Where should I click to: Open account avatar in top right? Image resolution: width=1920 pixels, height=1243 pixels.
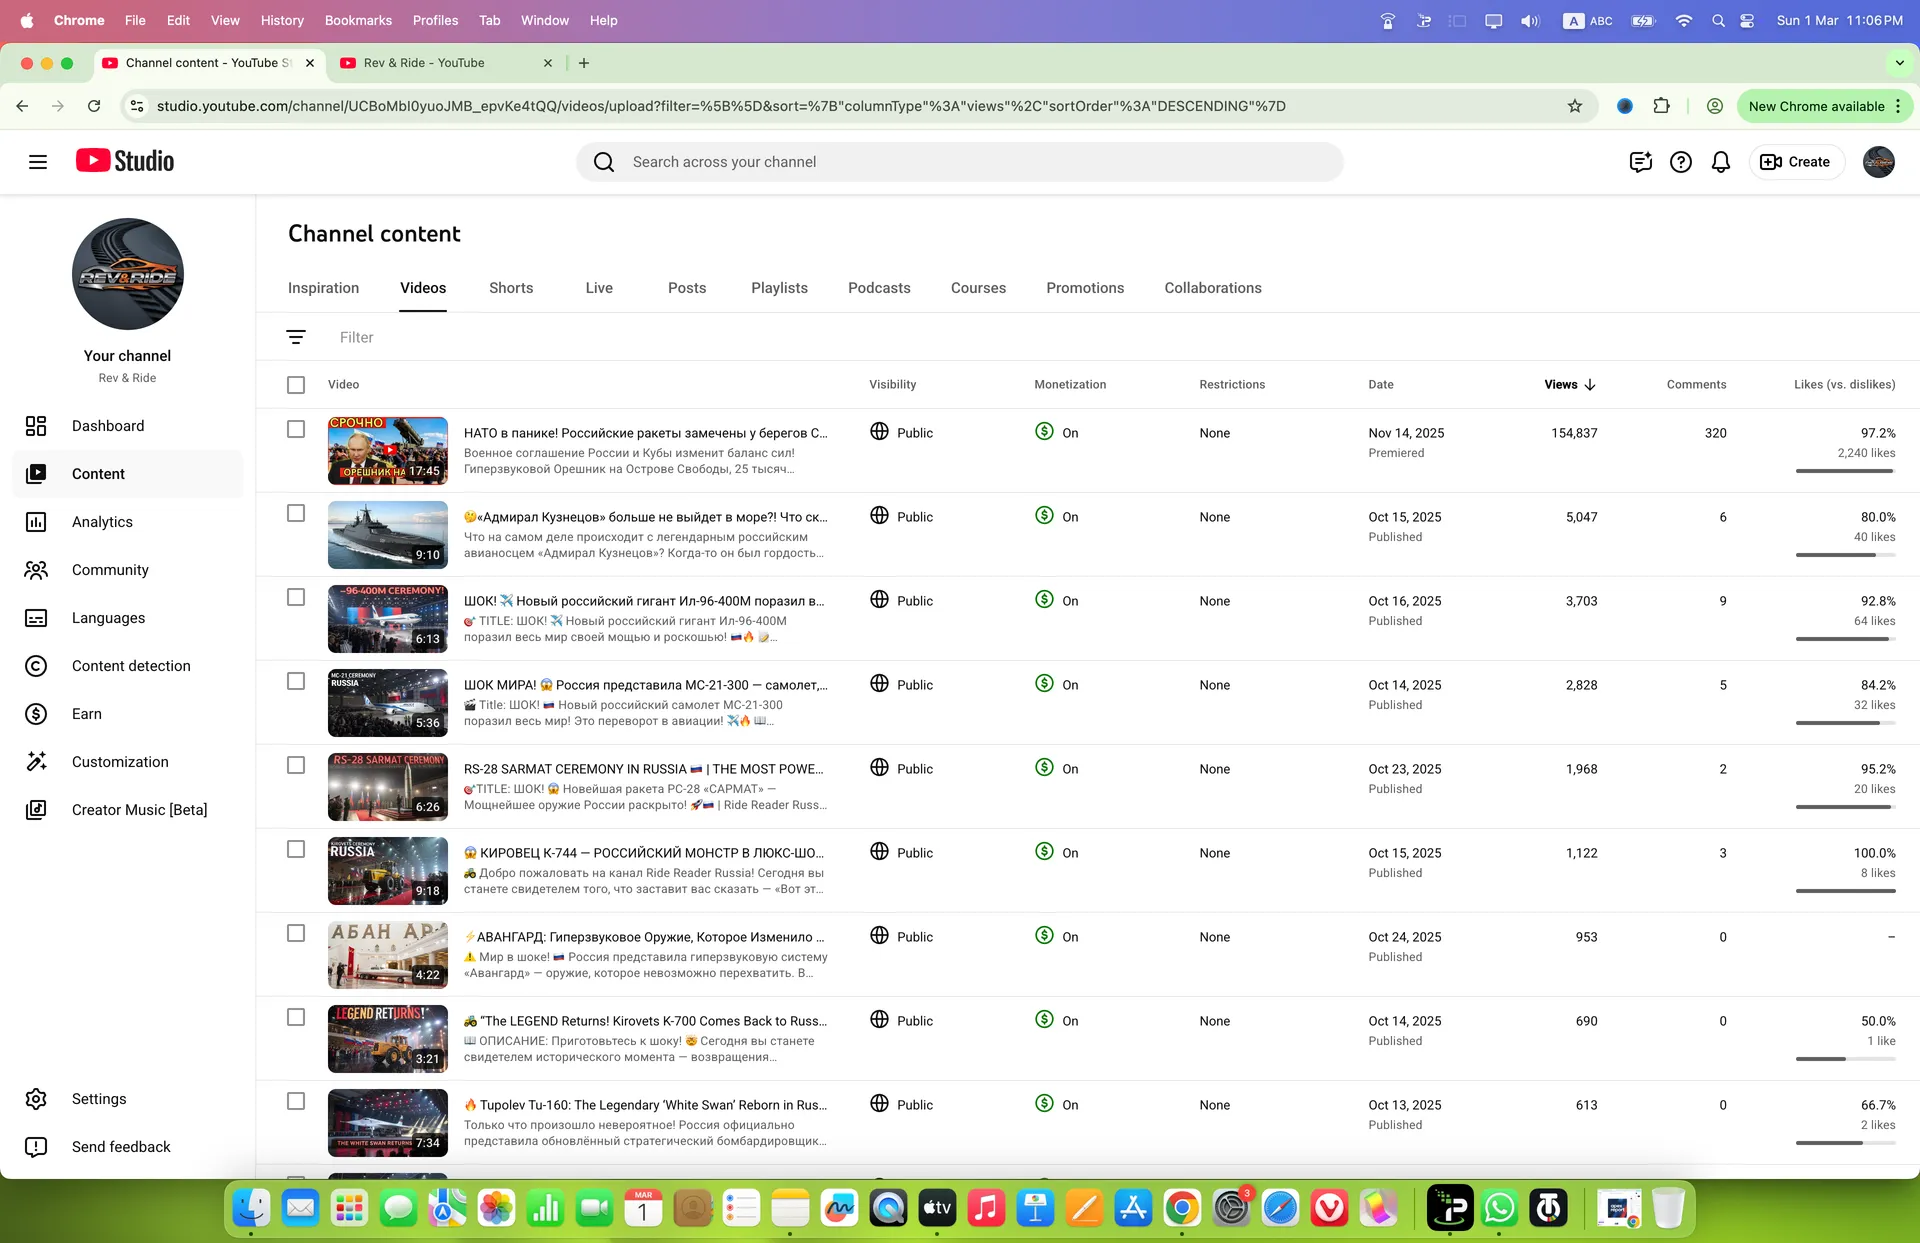click(1879, 162)
